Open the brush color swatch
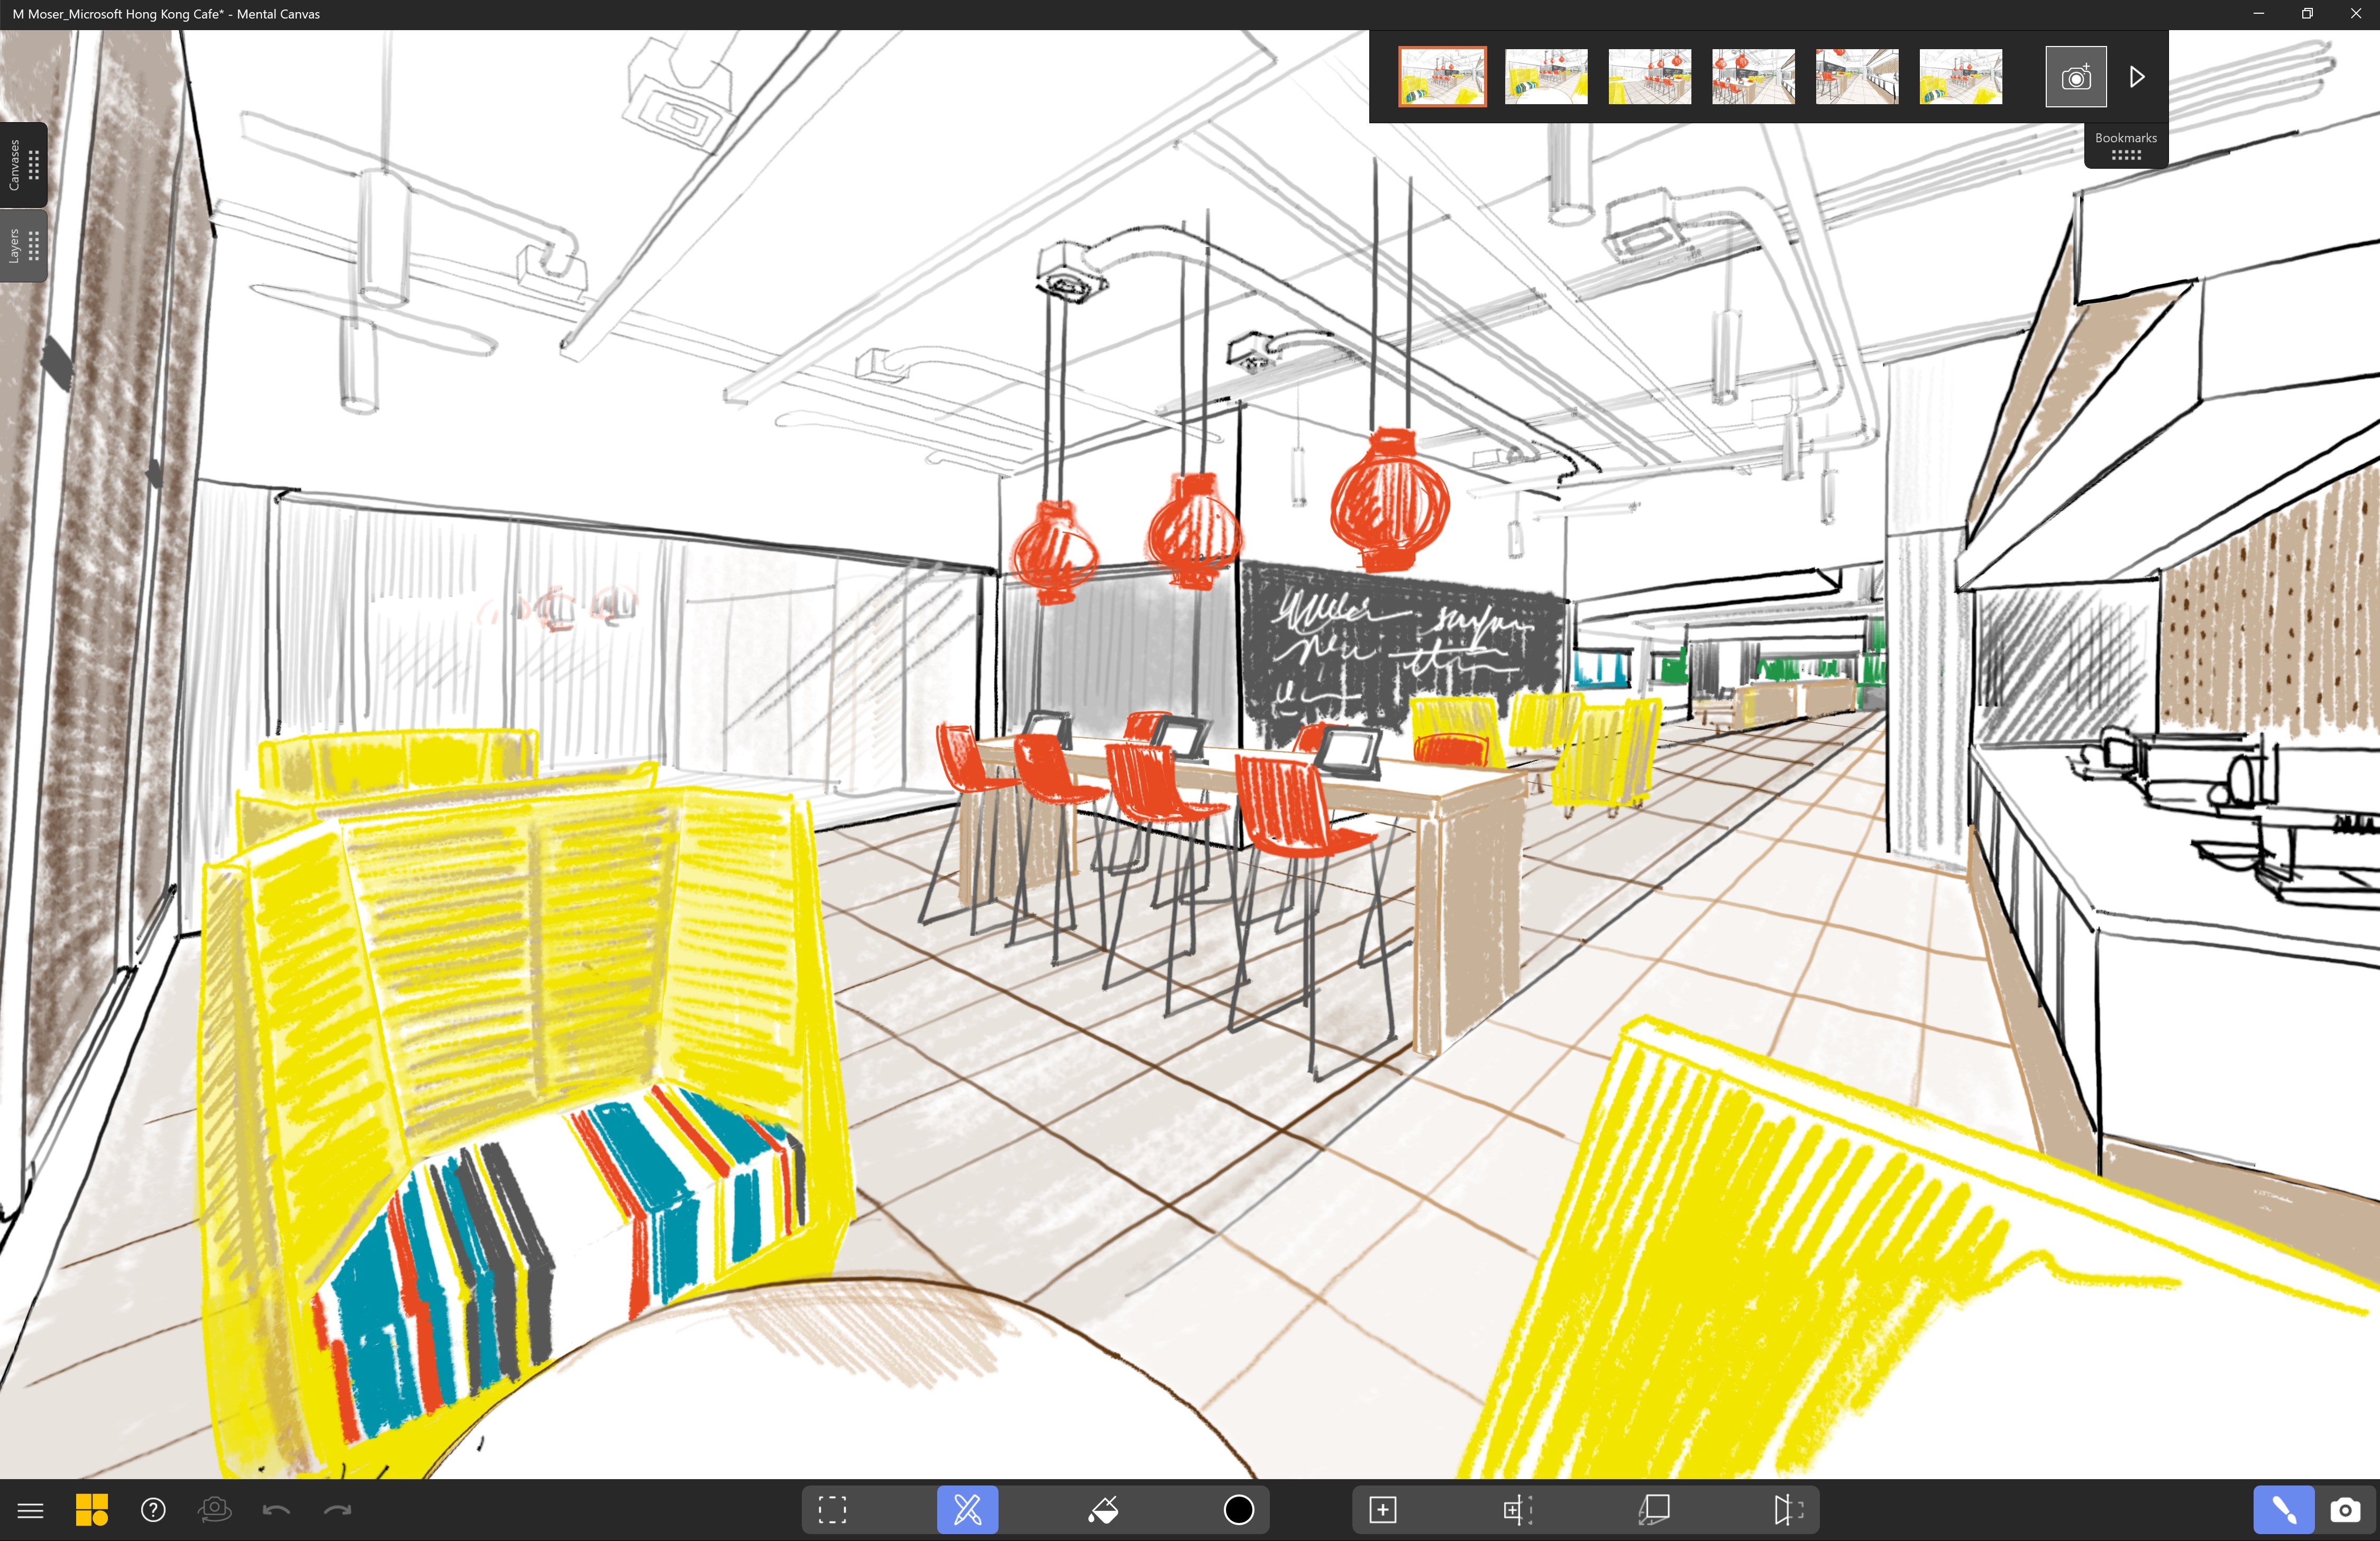This screenshot has height=1541, width=2380. [x=1238, y=1510]
